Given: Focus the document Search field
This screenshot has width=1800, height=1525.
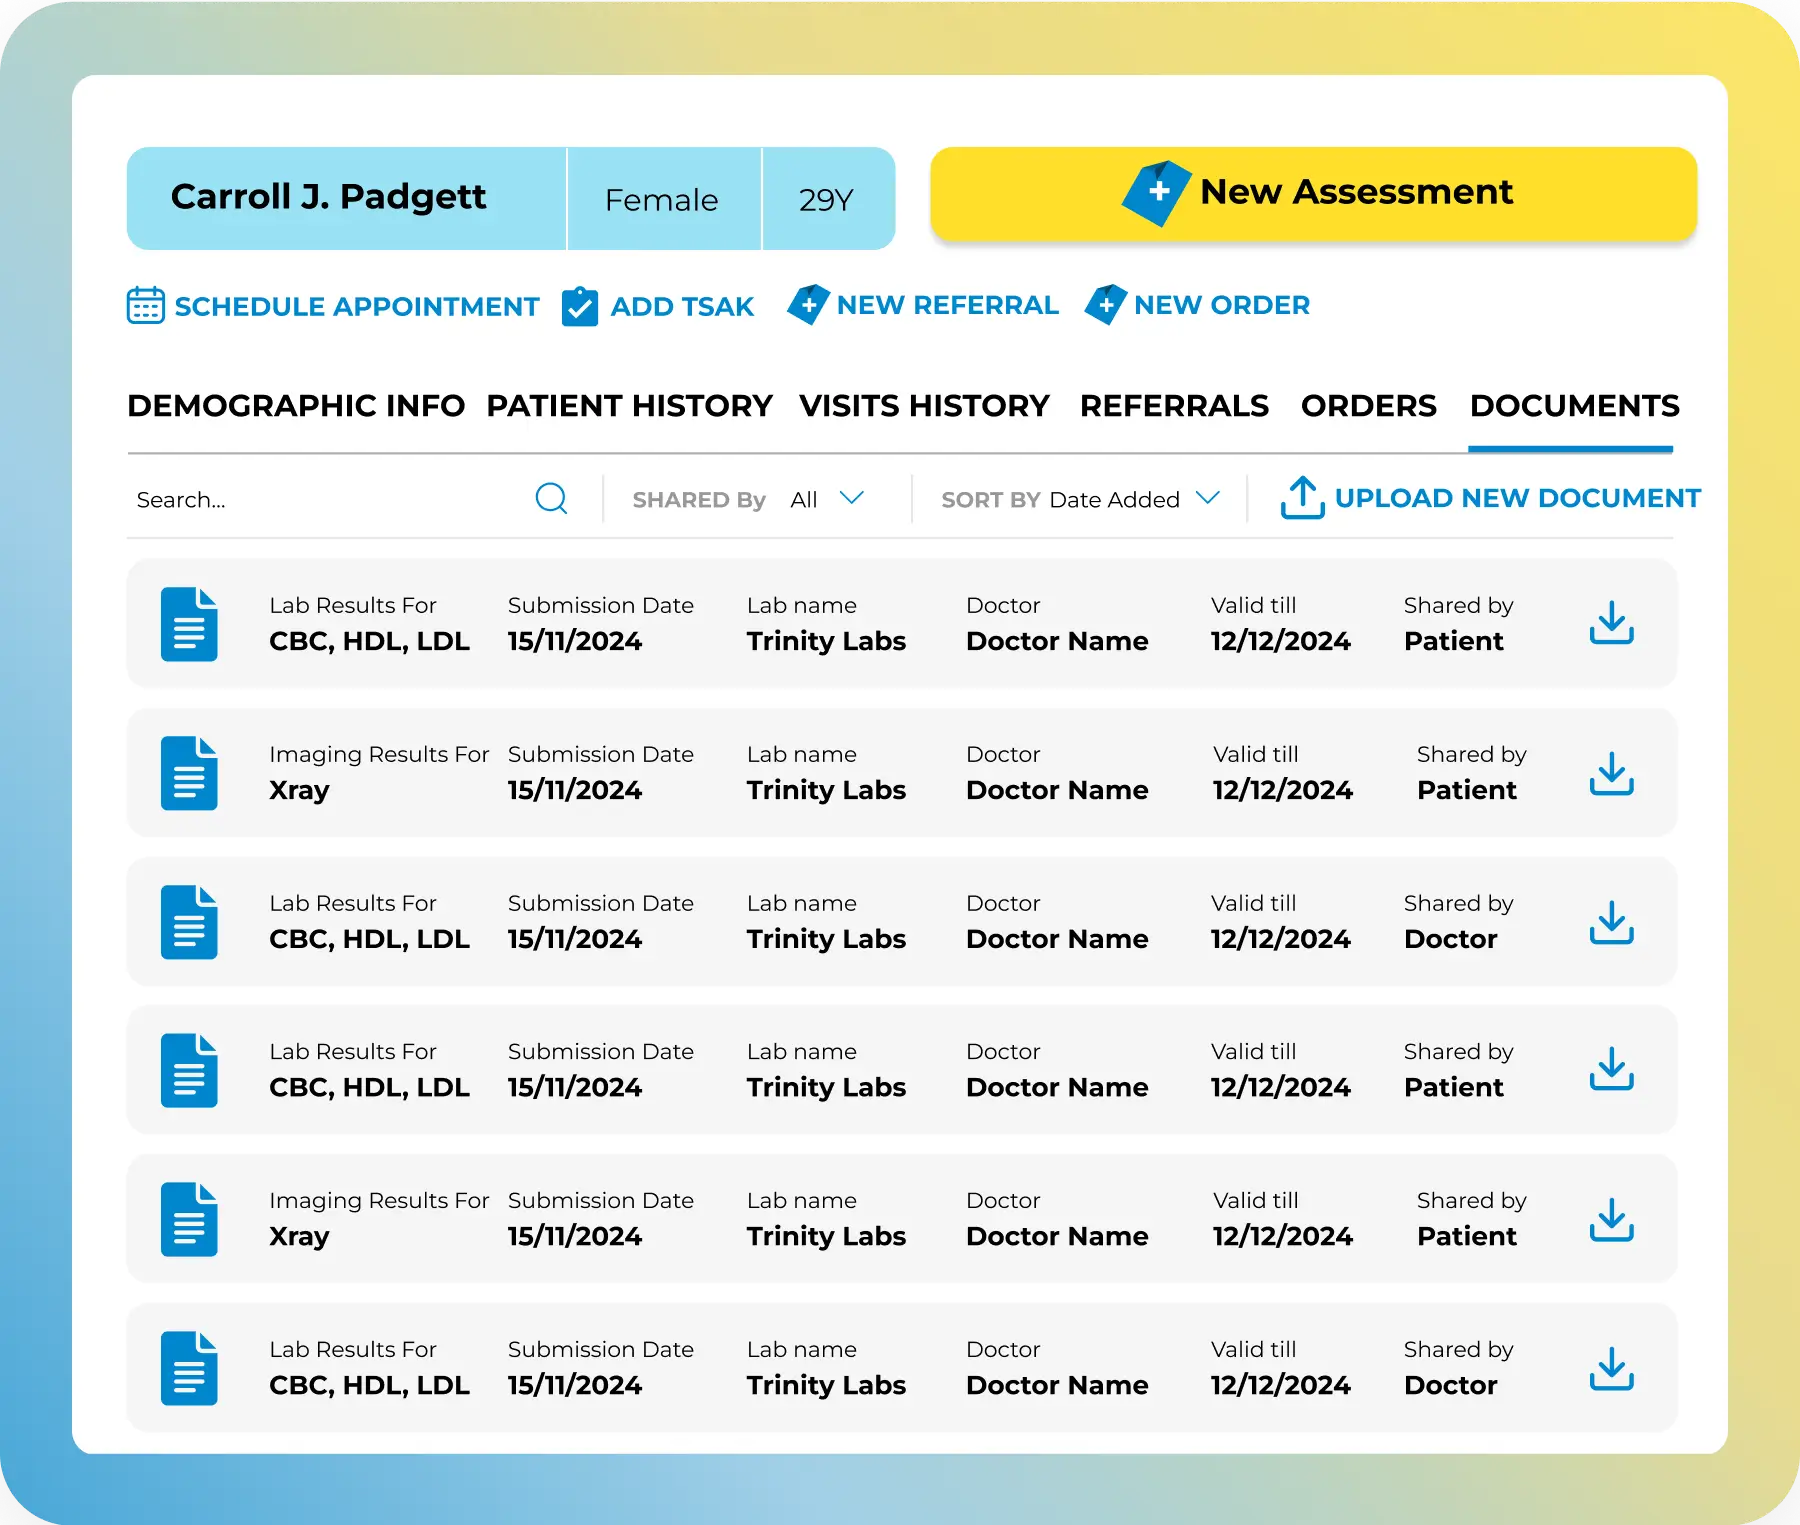Looking at the screenshot, I should [330, 499].
